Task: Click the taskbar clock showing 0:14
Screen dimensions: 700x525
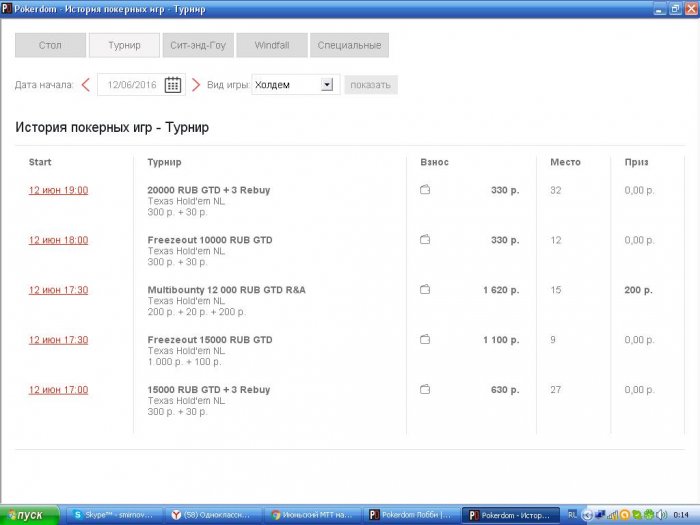Action: tap(681, 515)
